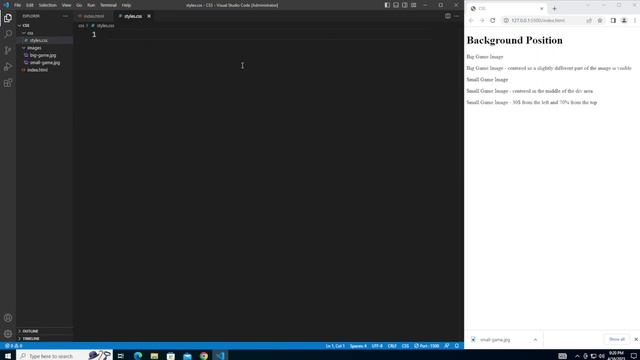Click the split editor icon

448,16
